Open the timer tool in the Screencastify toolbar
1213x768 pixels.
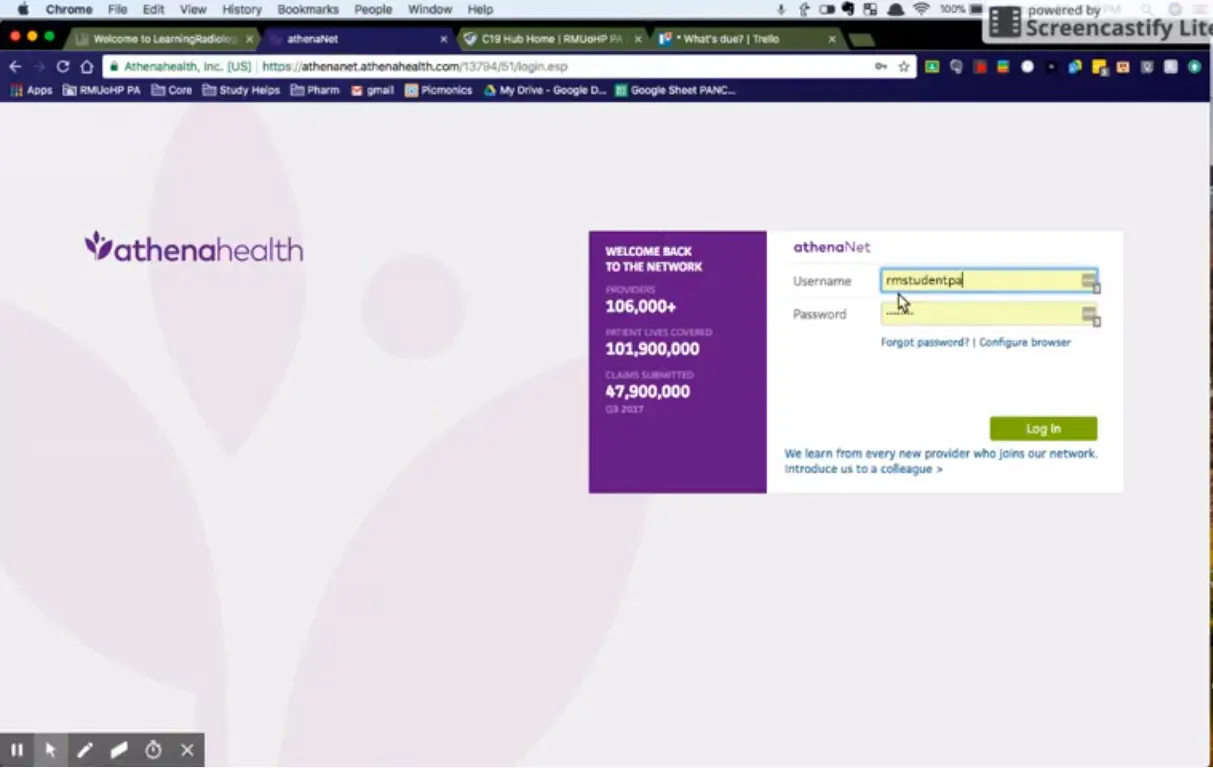152,749
